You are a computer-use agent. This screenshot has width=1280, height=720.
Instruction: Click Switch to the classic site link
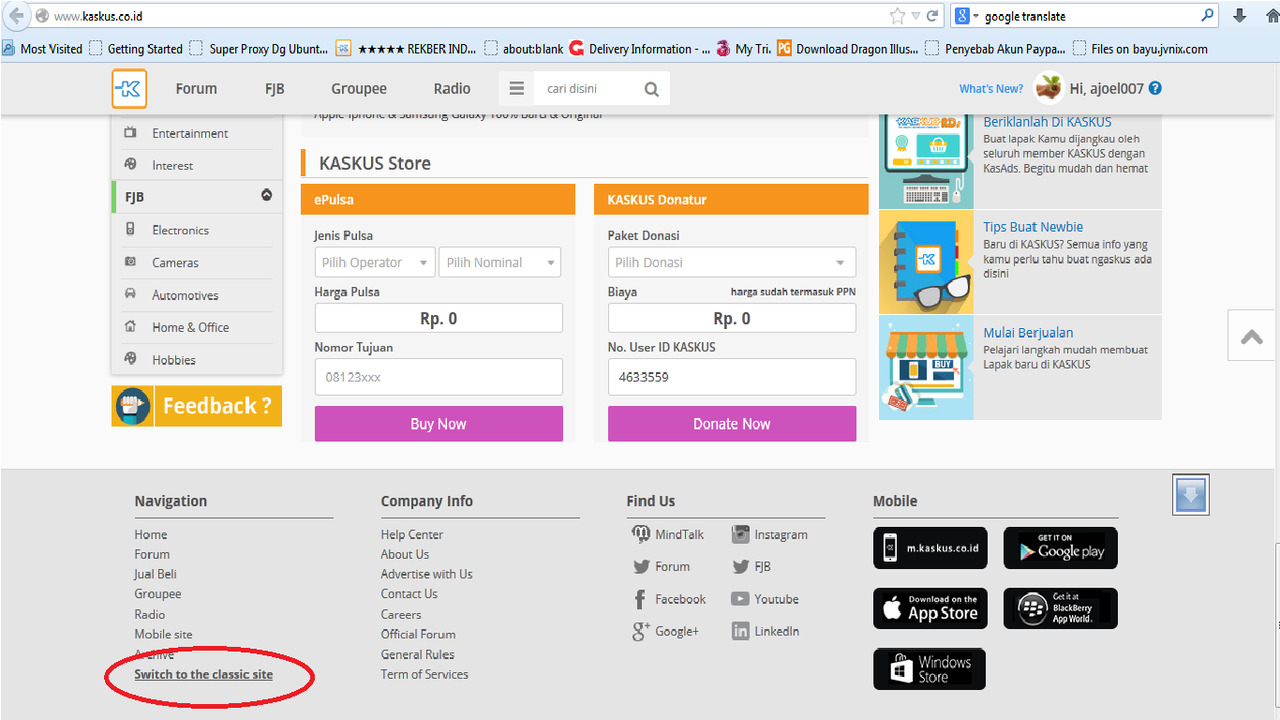pyautogui.click(x=204, y=674)
